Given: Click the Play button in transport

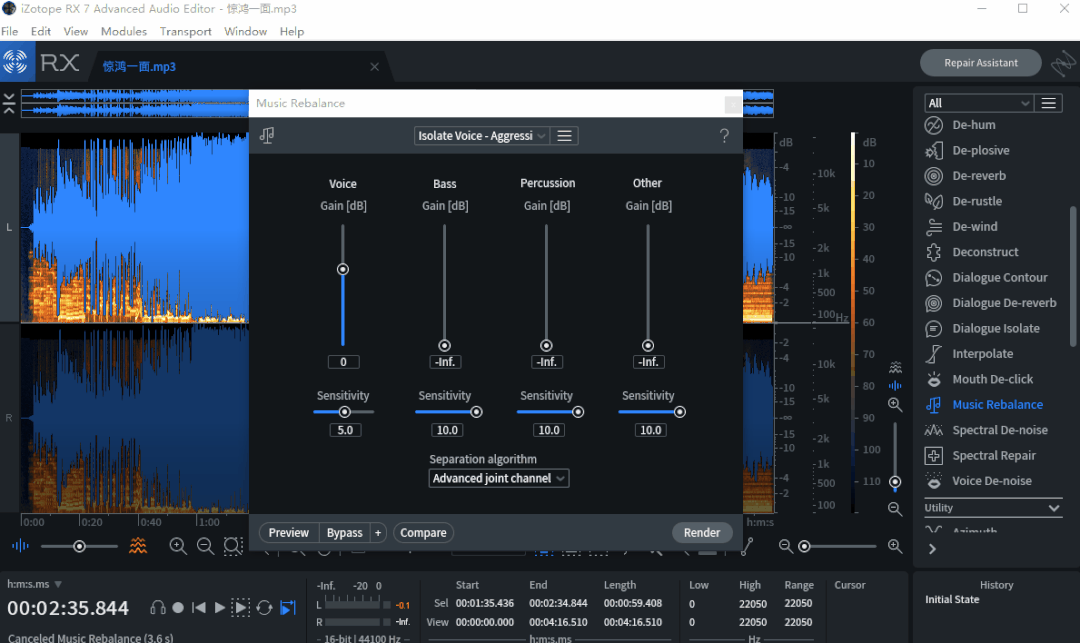Looking at the screenshot, I should point(219,608).
